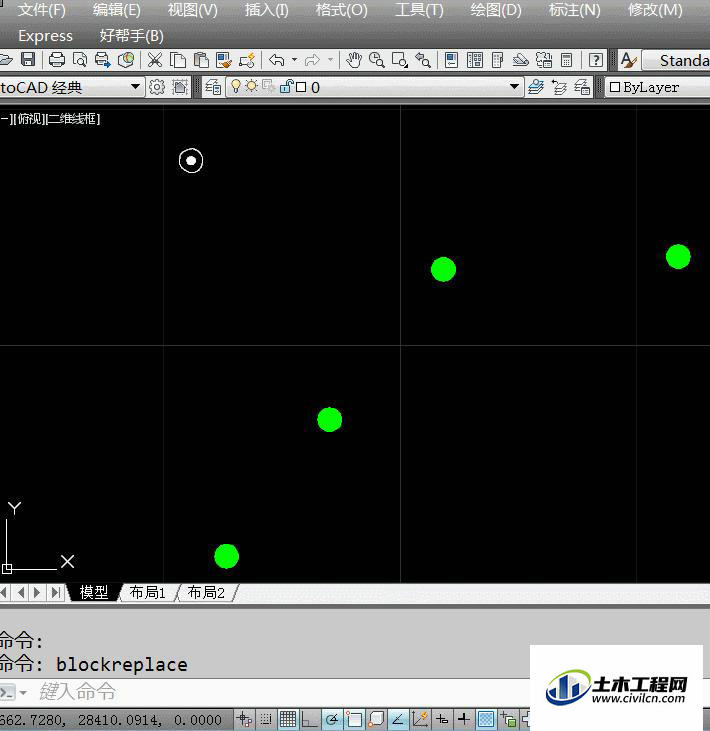Expand the Redo history dropdown arrow

click(x=330, y=60)
